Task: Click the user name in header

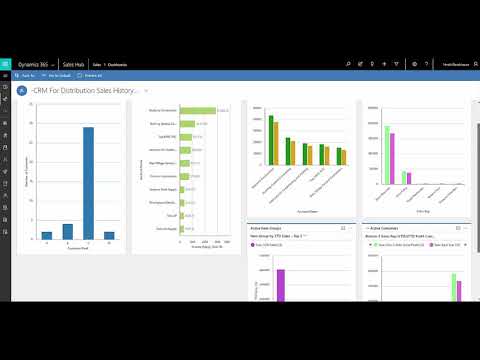Action: coord(456,64)
